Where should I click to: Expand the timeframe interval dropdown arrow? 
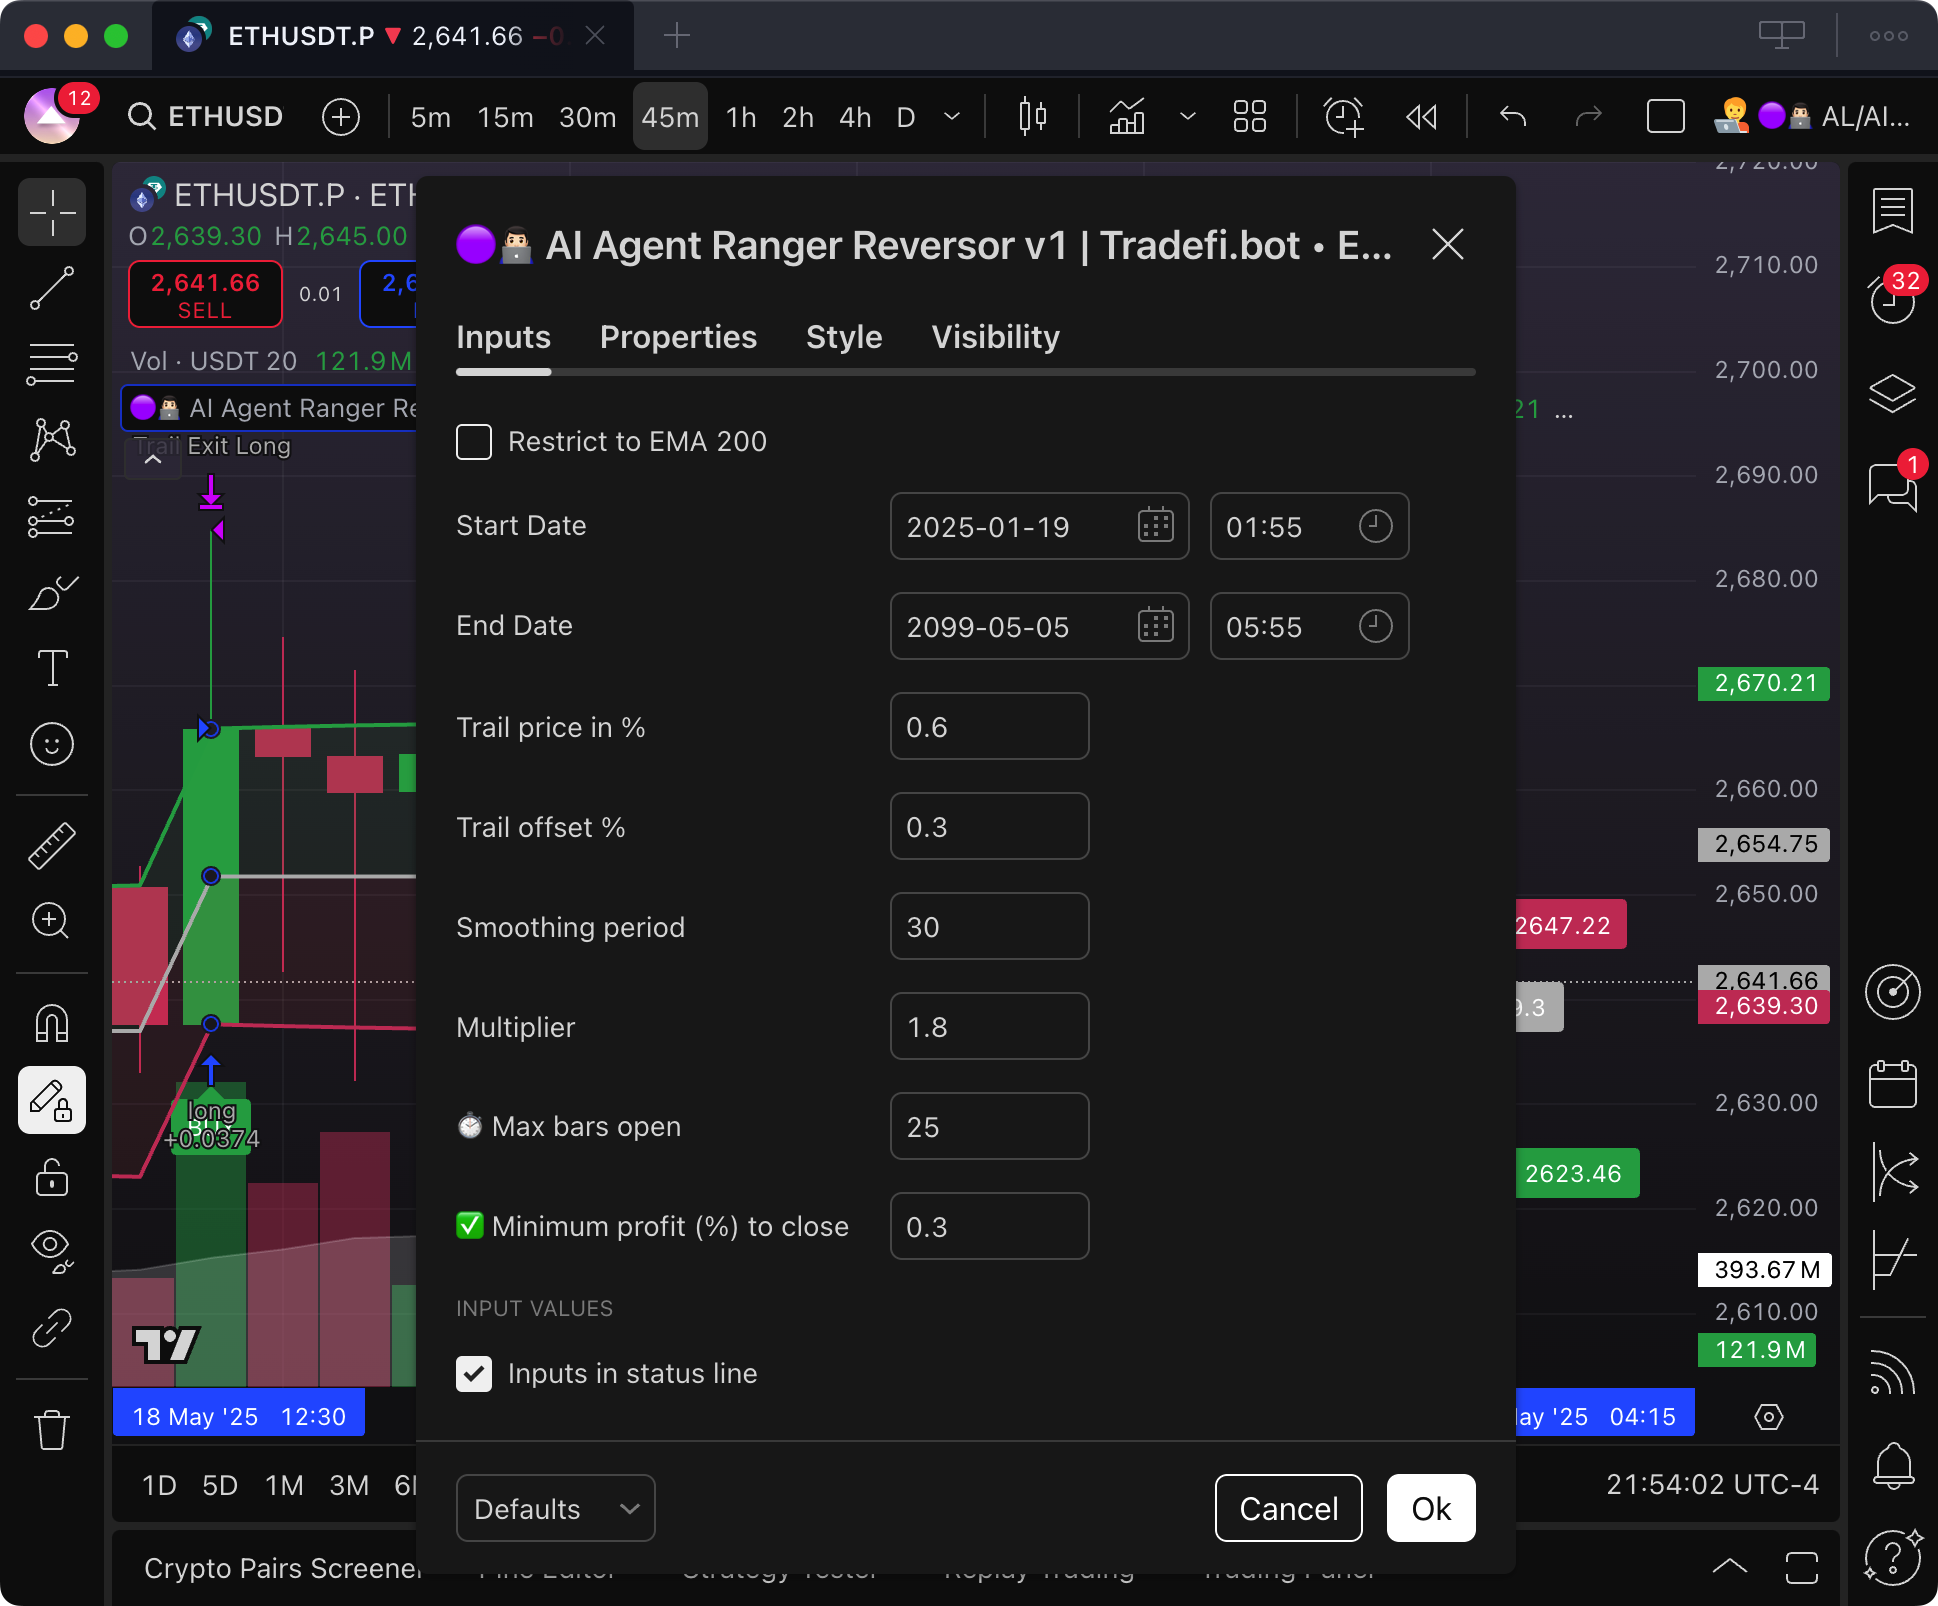[952, 117]
